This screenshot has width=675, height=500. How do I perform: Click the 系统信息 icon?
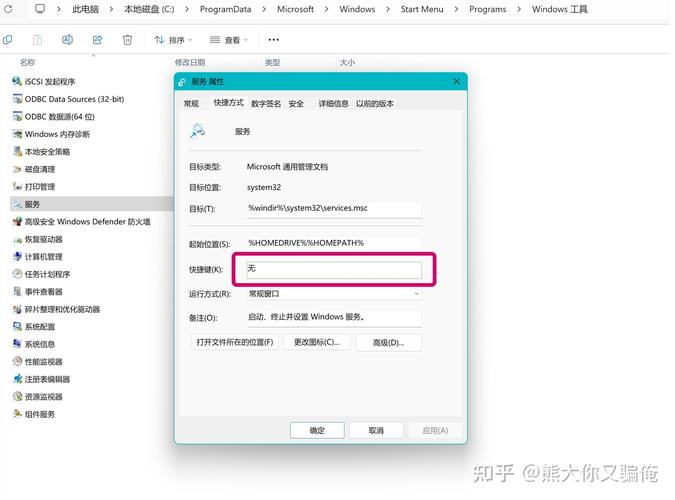(17, 344)
